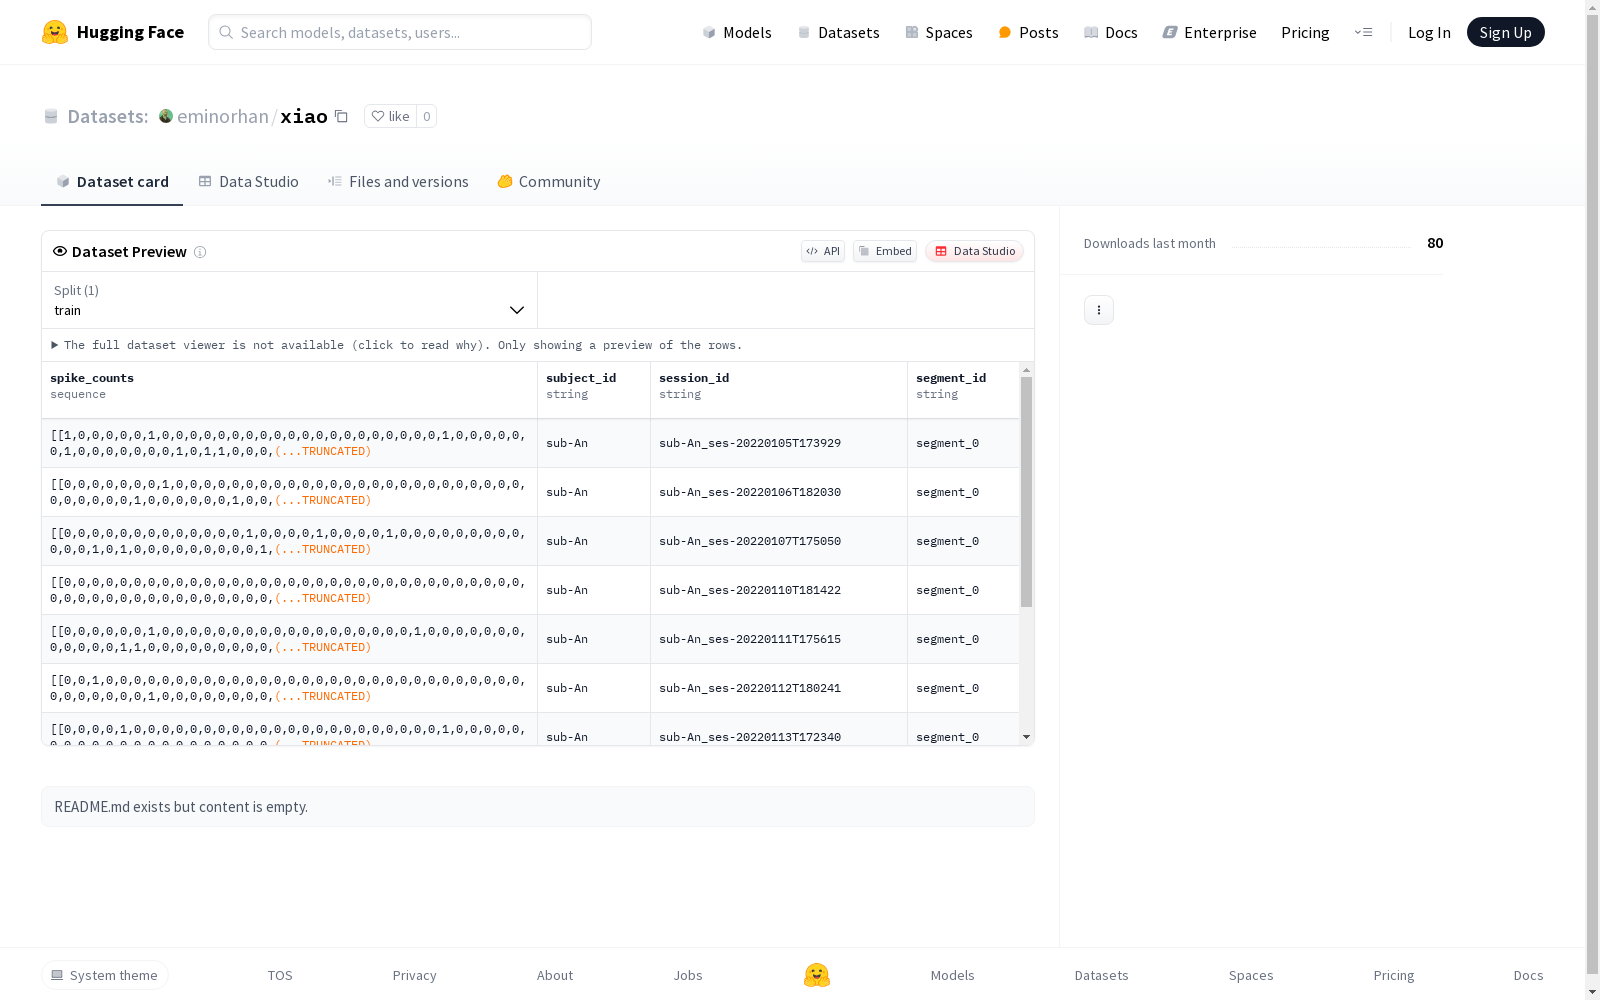This screenshot has width=1600, height=1000.
Task: Open the Docs footer link
Action: click(x=1528, y=975)
